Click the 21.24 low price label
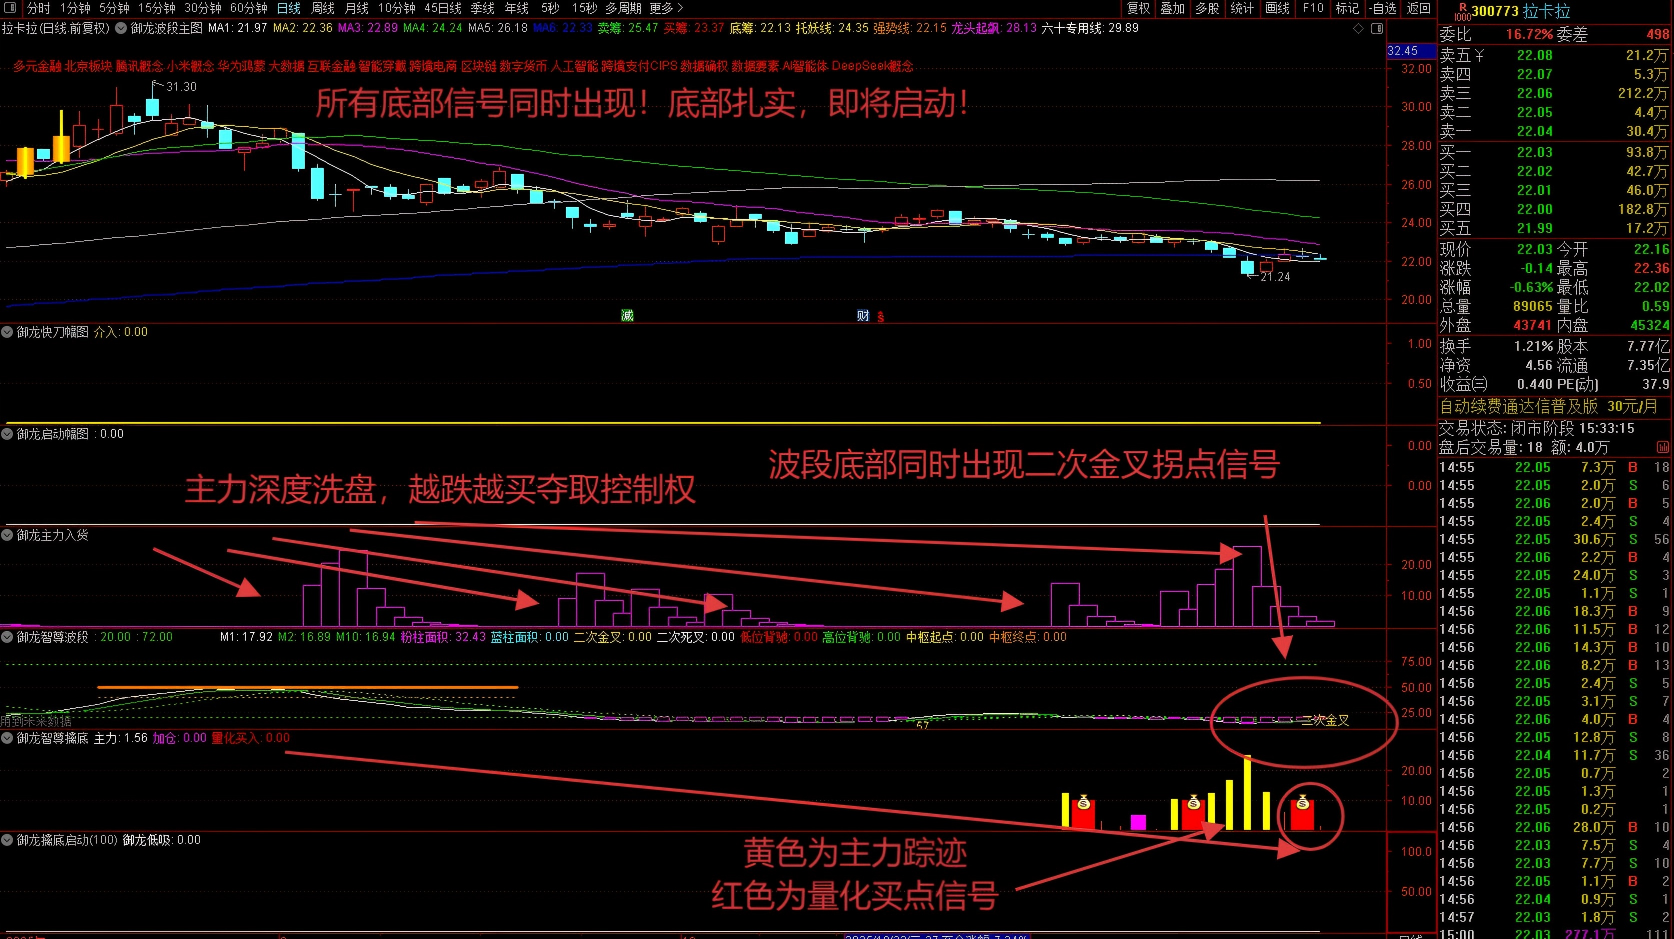 click(x=1275, y=277)
